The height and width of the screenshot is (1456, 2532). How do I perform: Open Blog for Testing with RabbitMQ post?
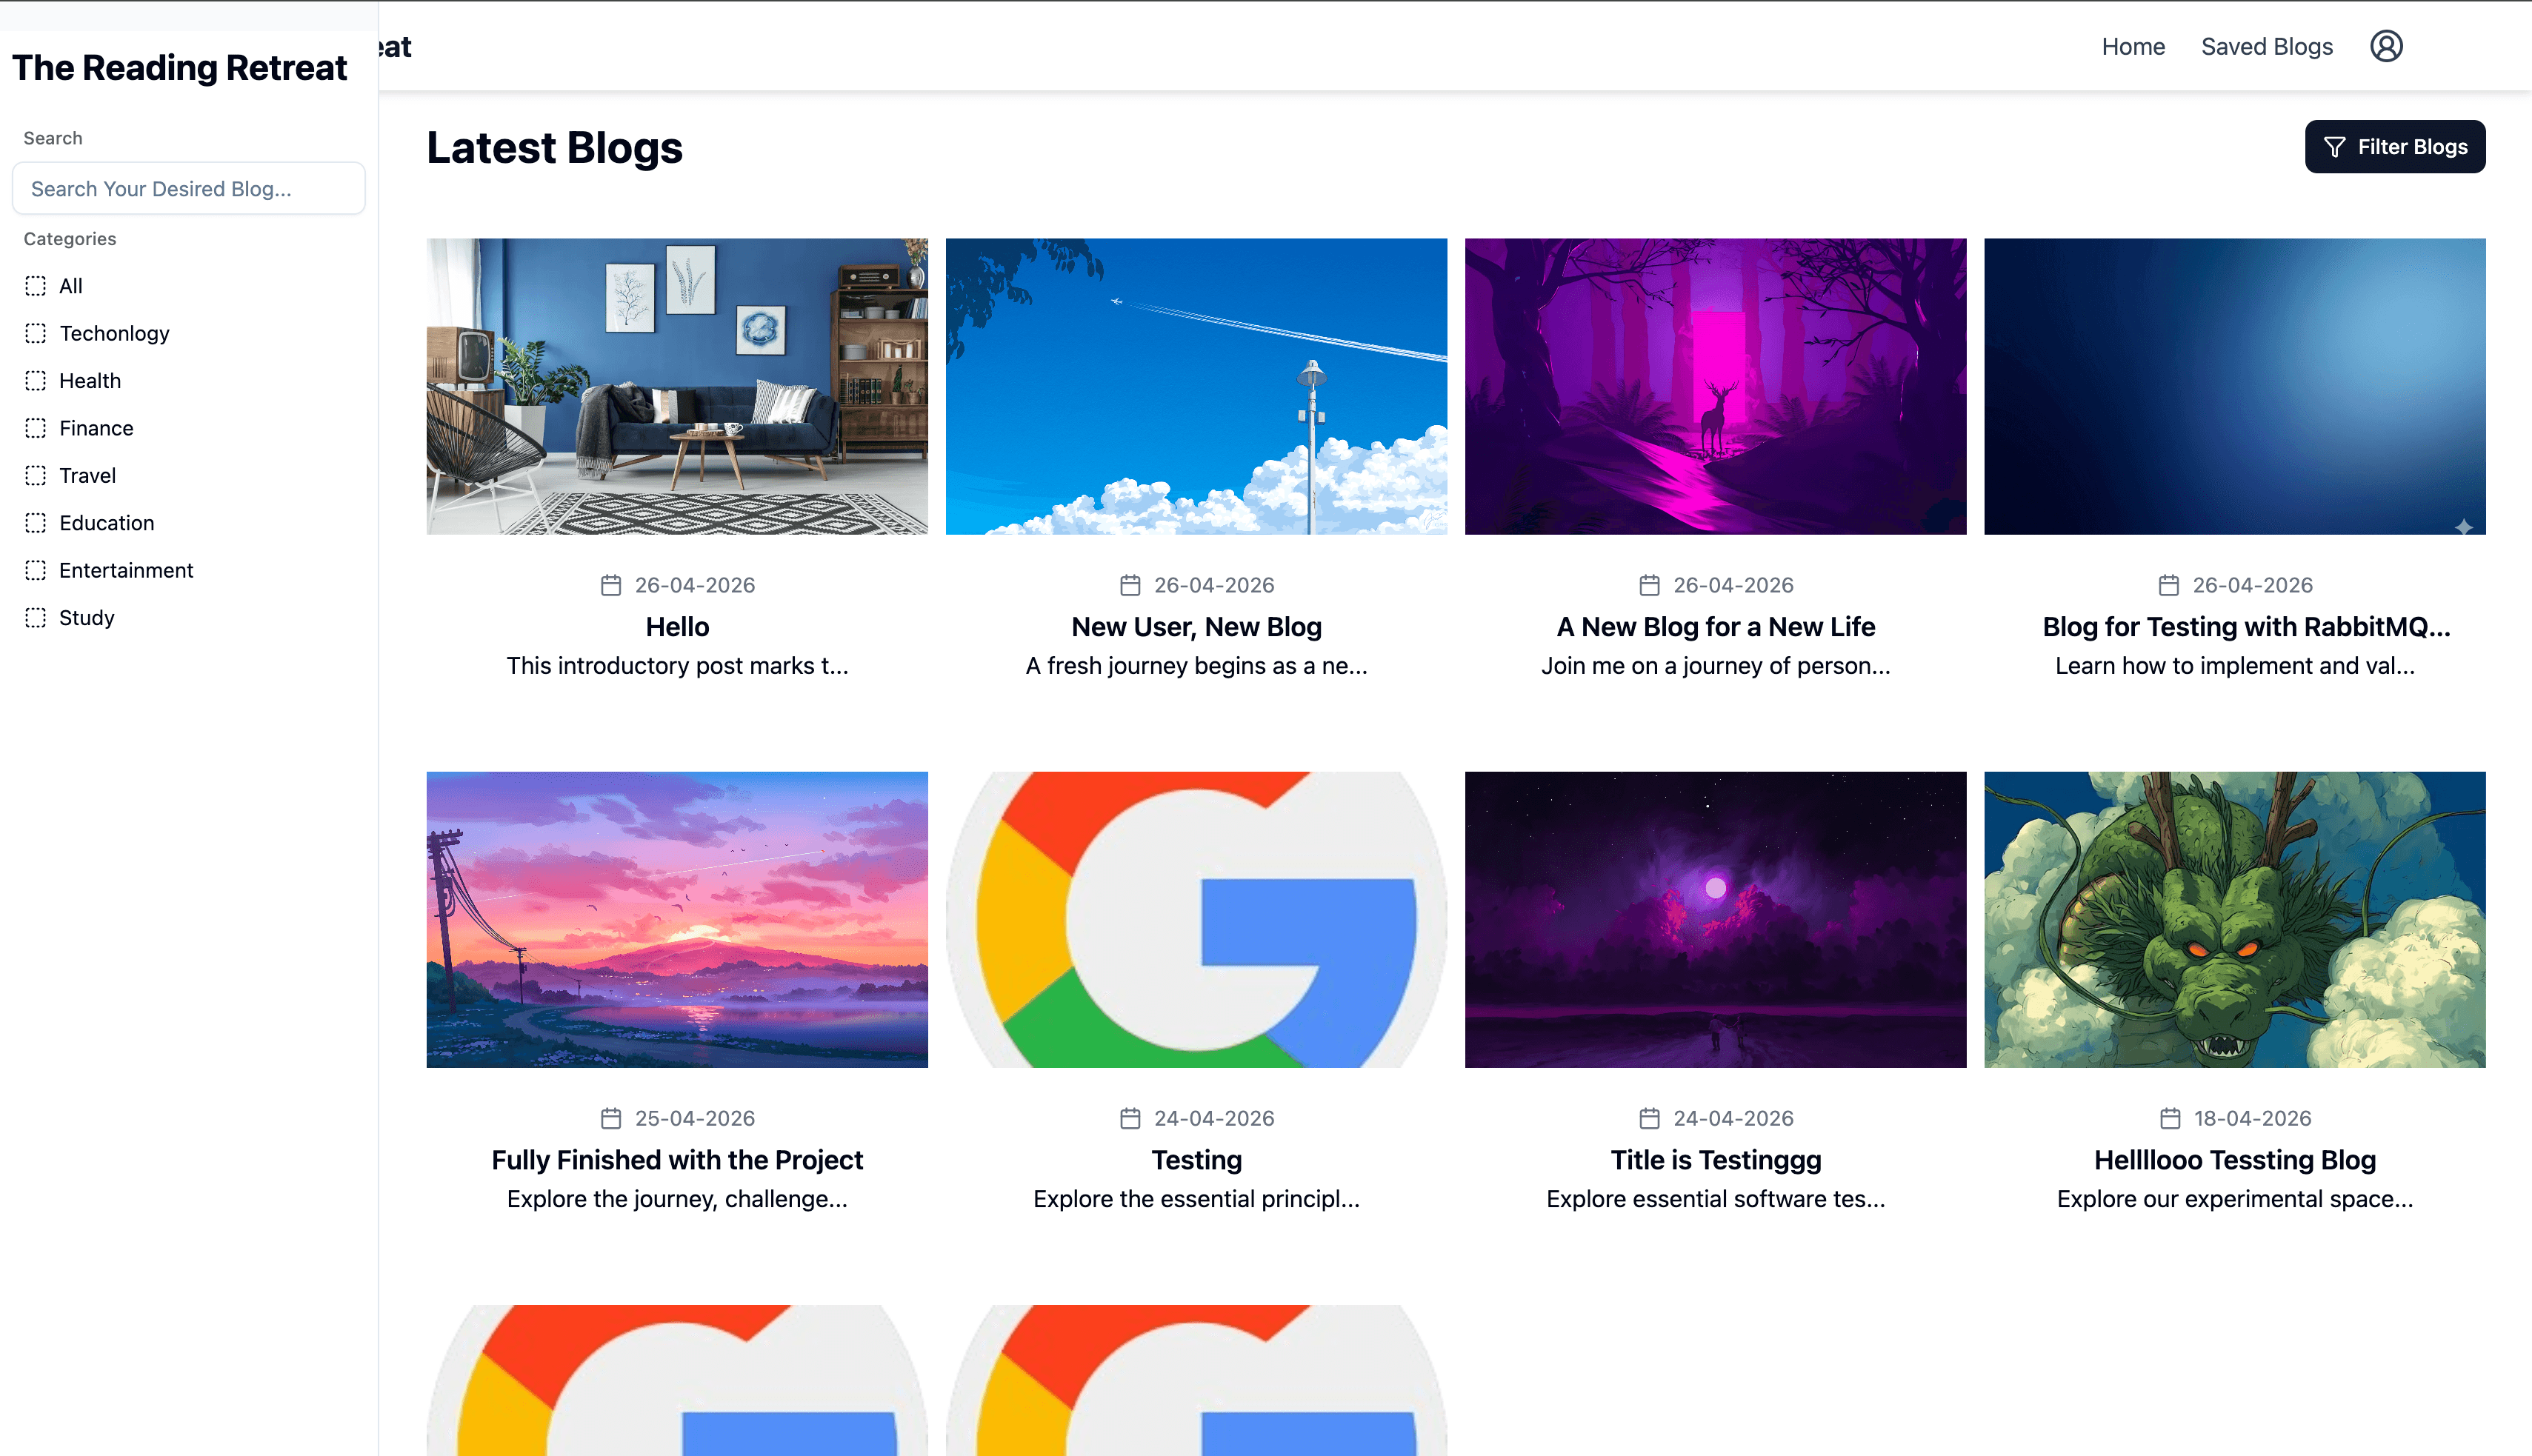coord(2246,627)
